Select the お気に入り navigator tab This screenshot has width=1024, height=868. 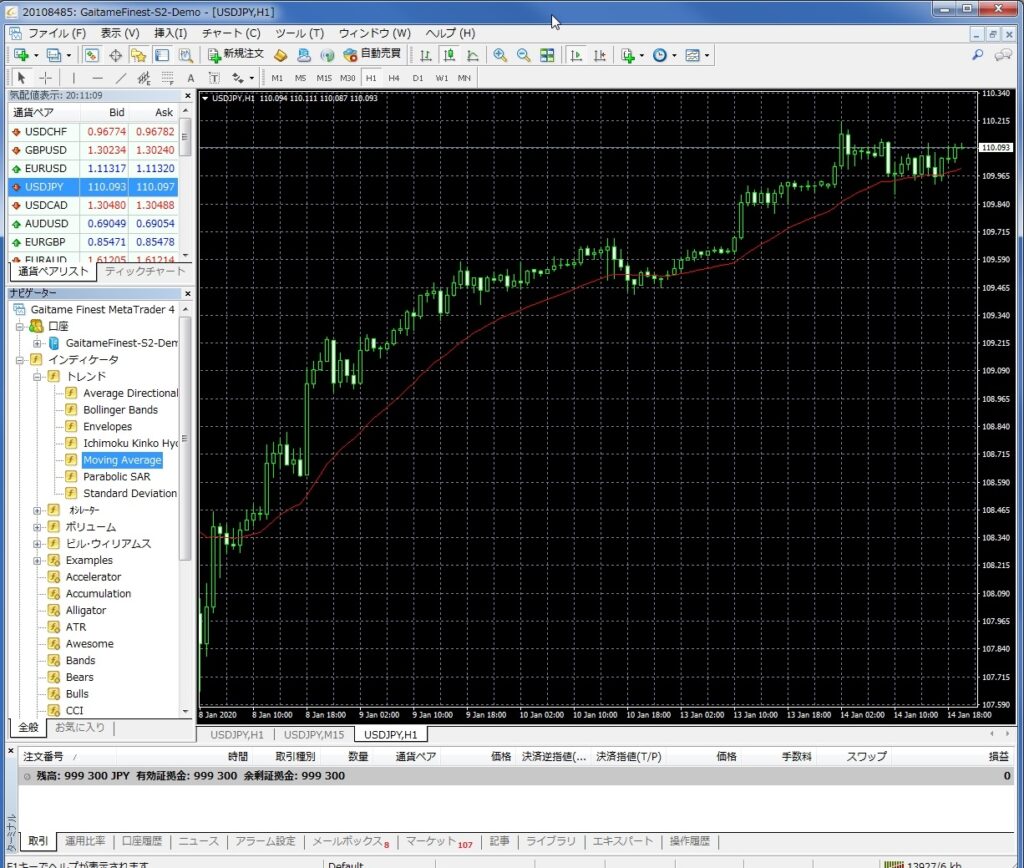point(80,727)
